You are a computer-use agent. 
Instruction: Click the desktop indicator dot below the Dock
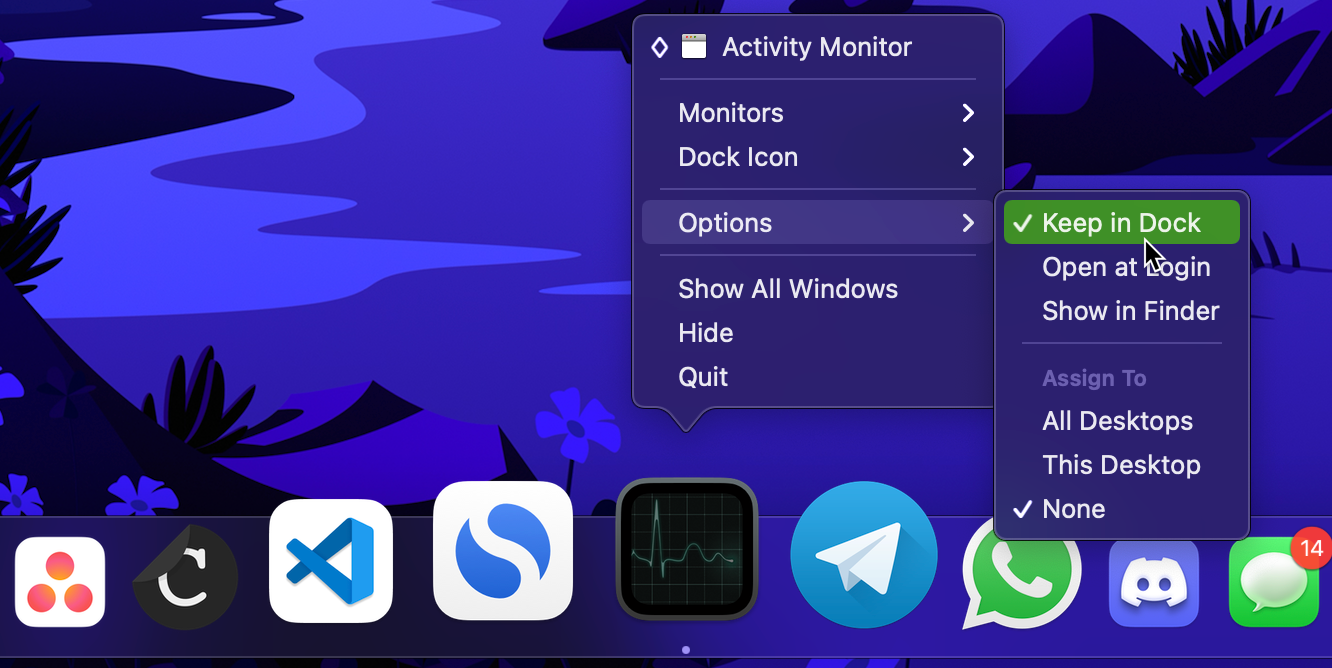click(x=686, y=650)
